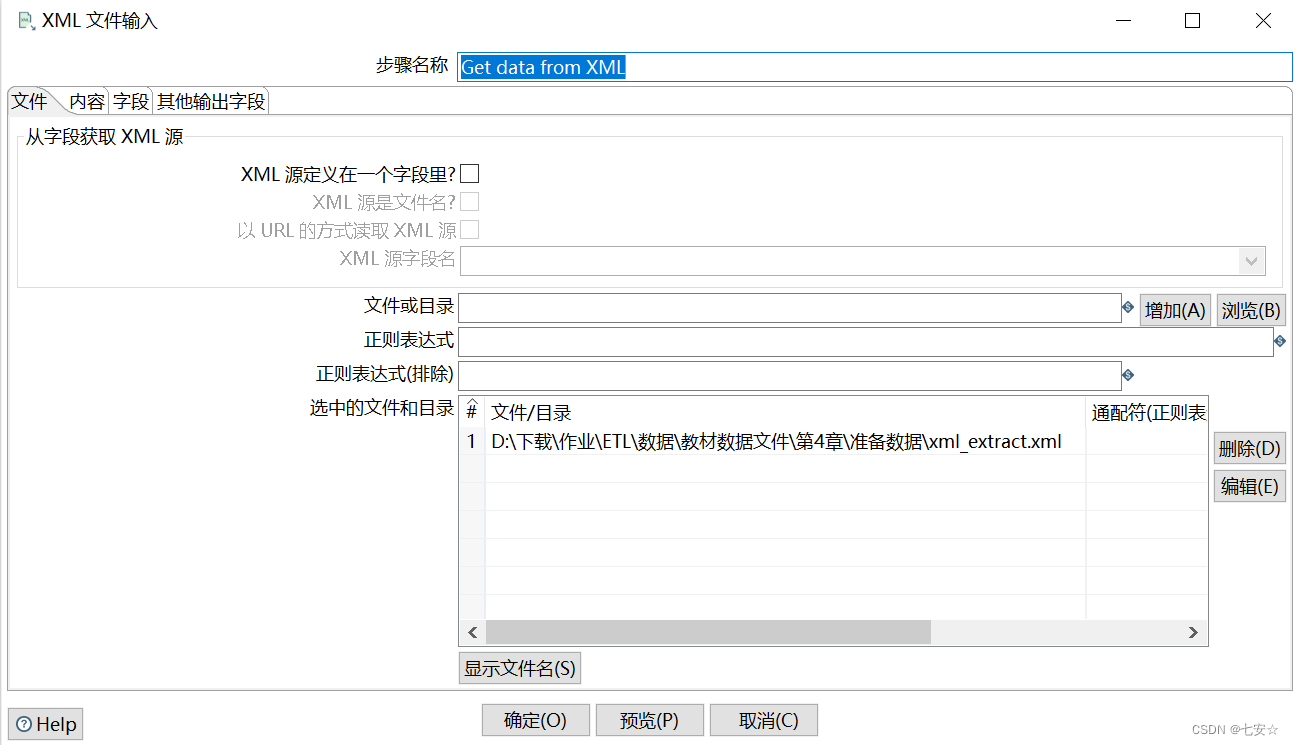Check 以 URL 的方式读取 XML 源
This screenshot has width=1294, height=745.
[469, 229]
